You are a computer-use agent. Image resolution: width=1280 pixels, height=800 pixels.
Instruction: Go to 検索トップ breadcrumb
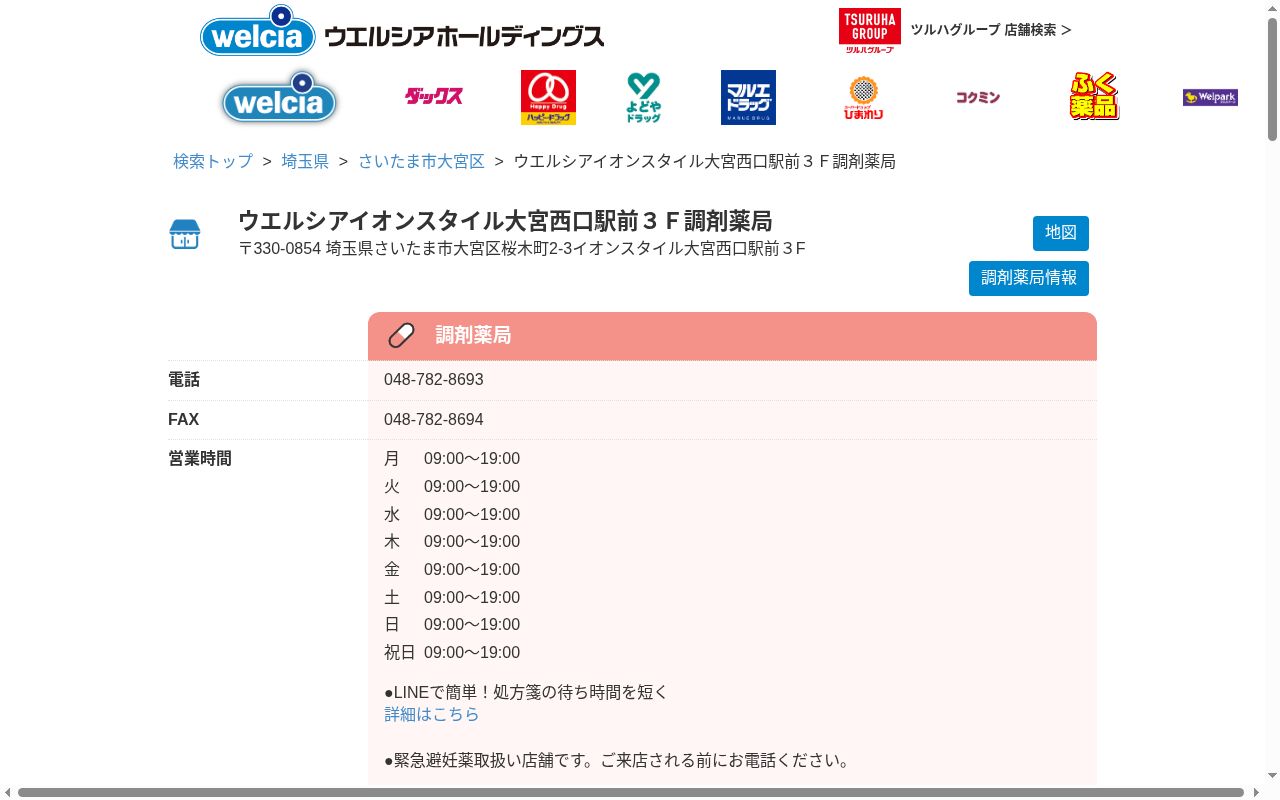click(213, 161)
